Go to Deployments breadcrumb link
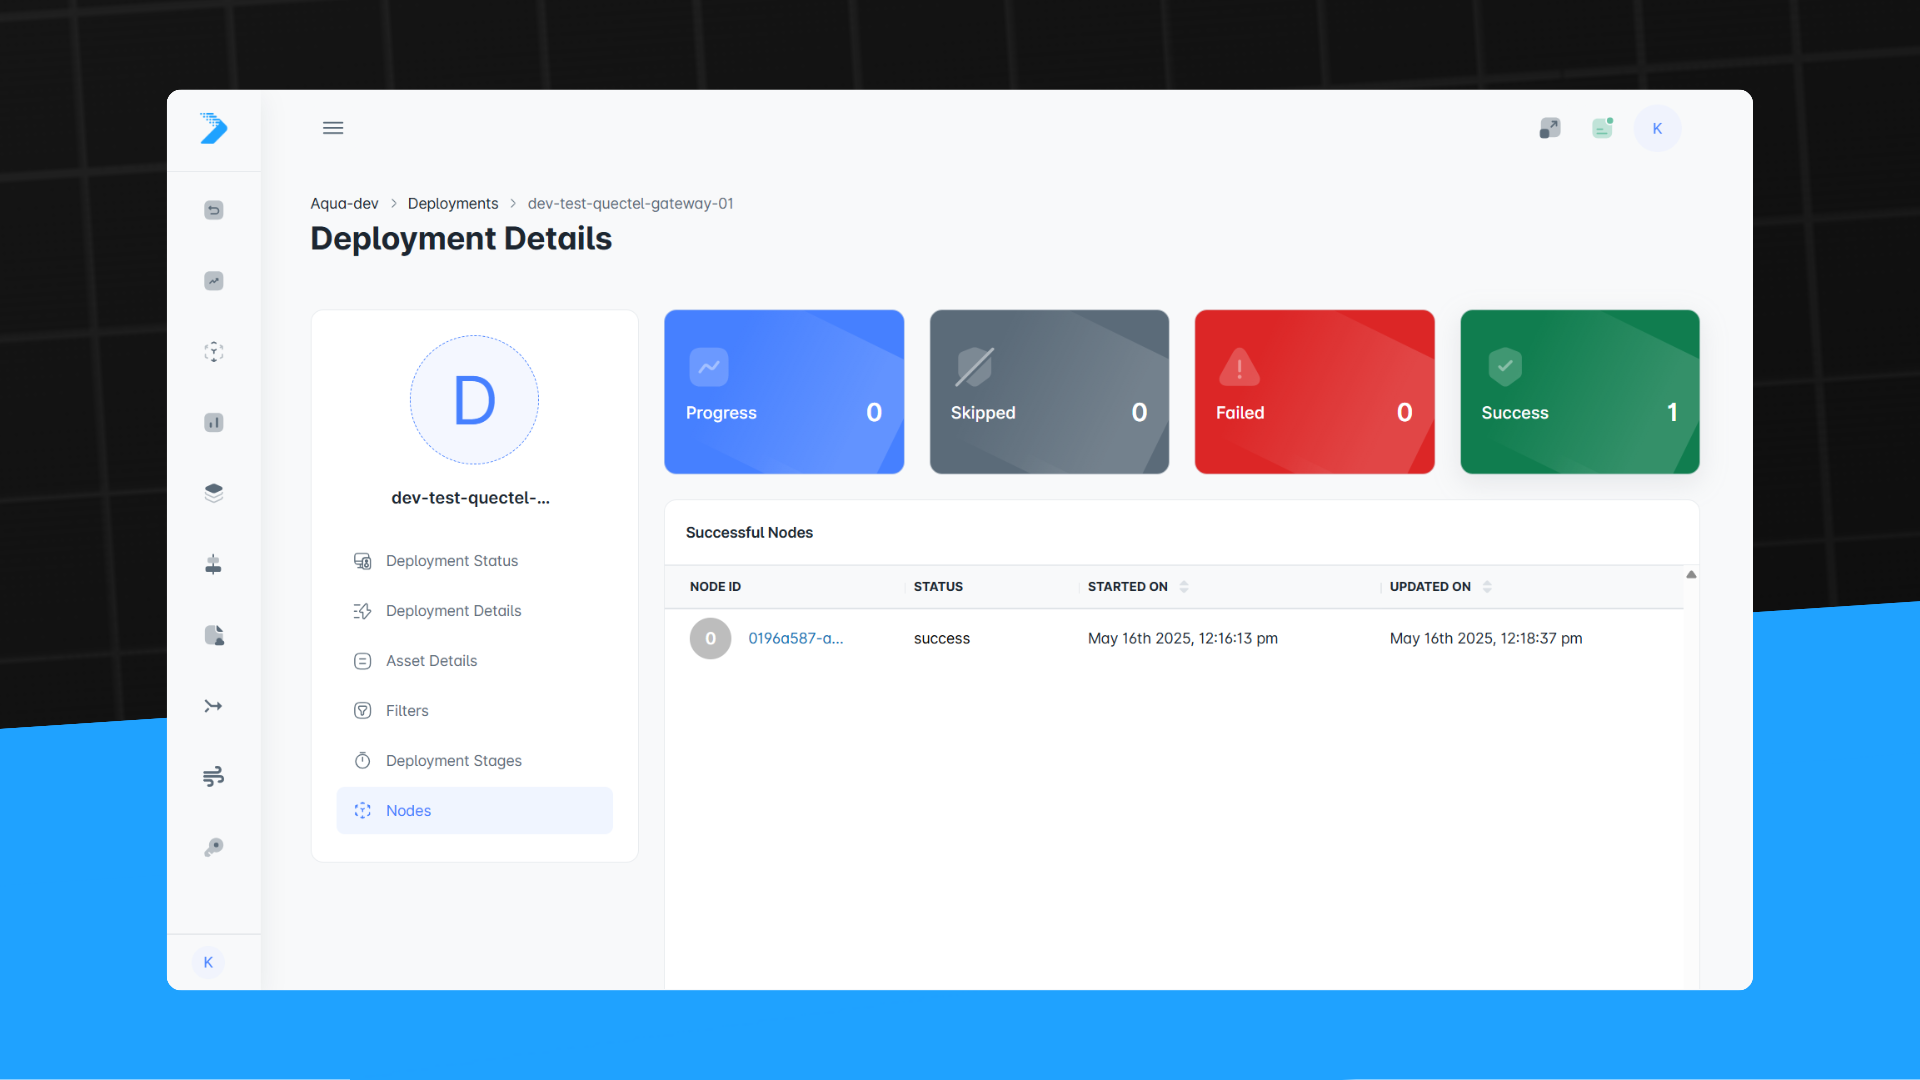1920x1080 pixels. pos(452,203)
